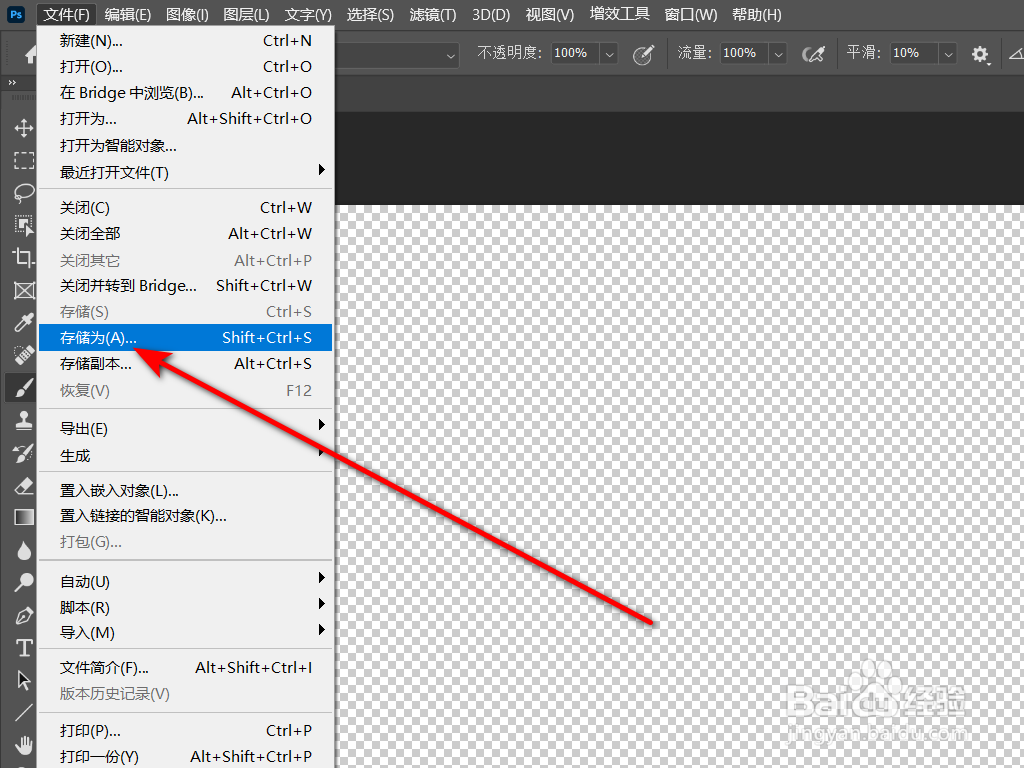Select the Crop tool
Screen dimensions: 1024x768
tap(24, 257)
